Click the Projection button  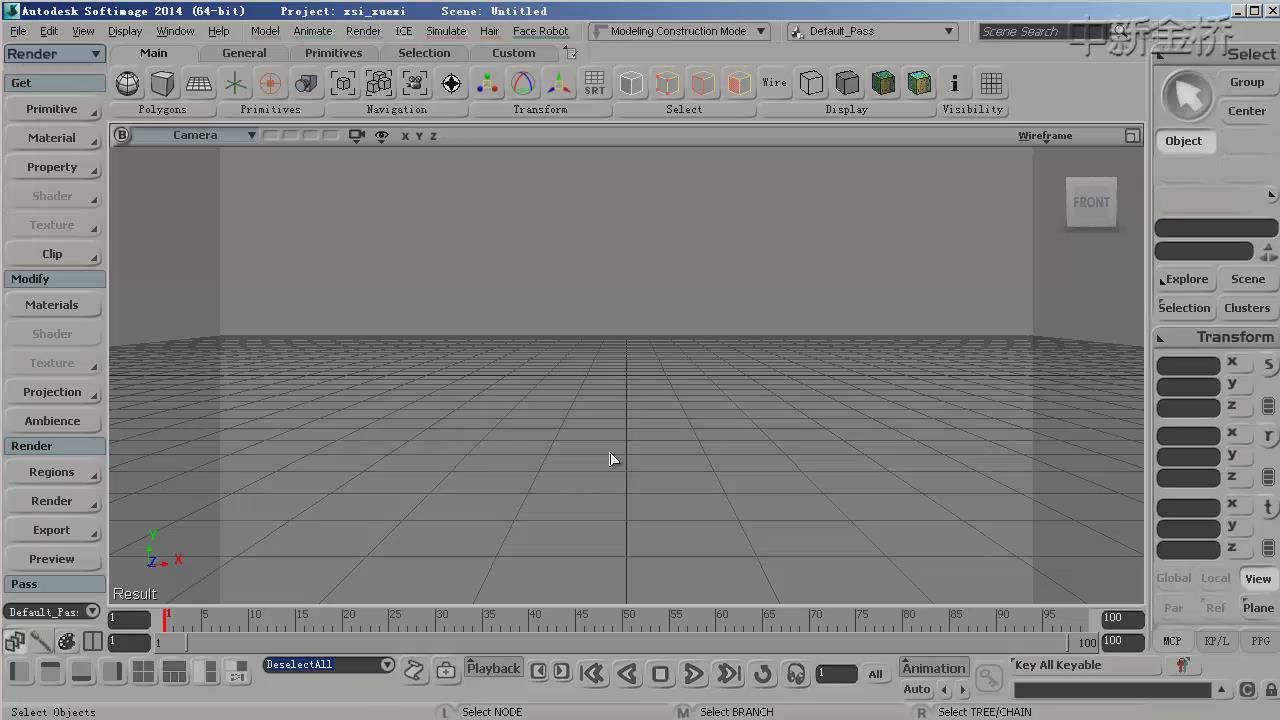52,392
